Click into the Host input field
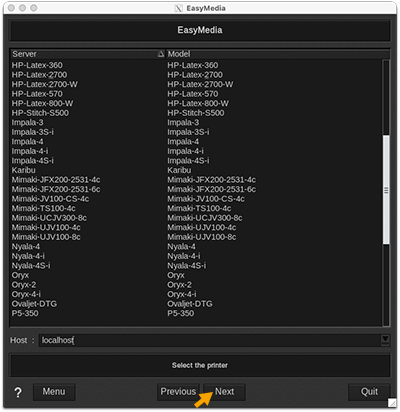 209,340
